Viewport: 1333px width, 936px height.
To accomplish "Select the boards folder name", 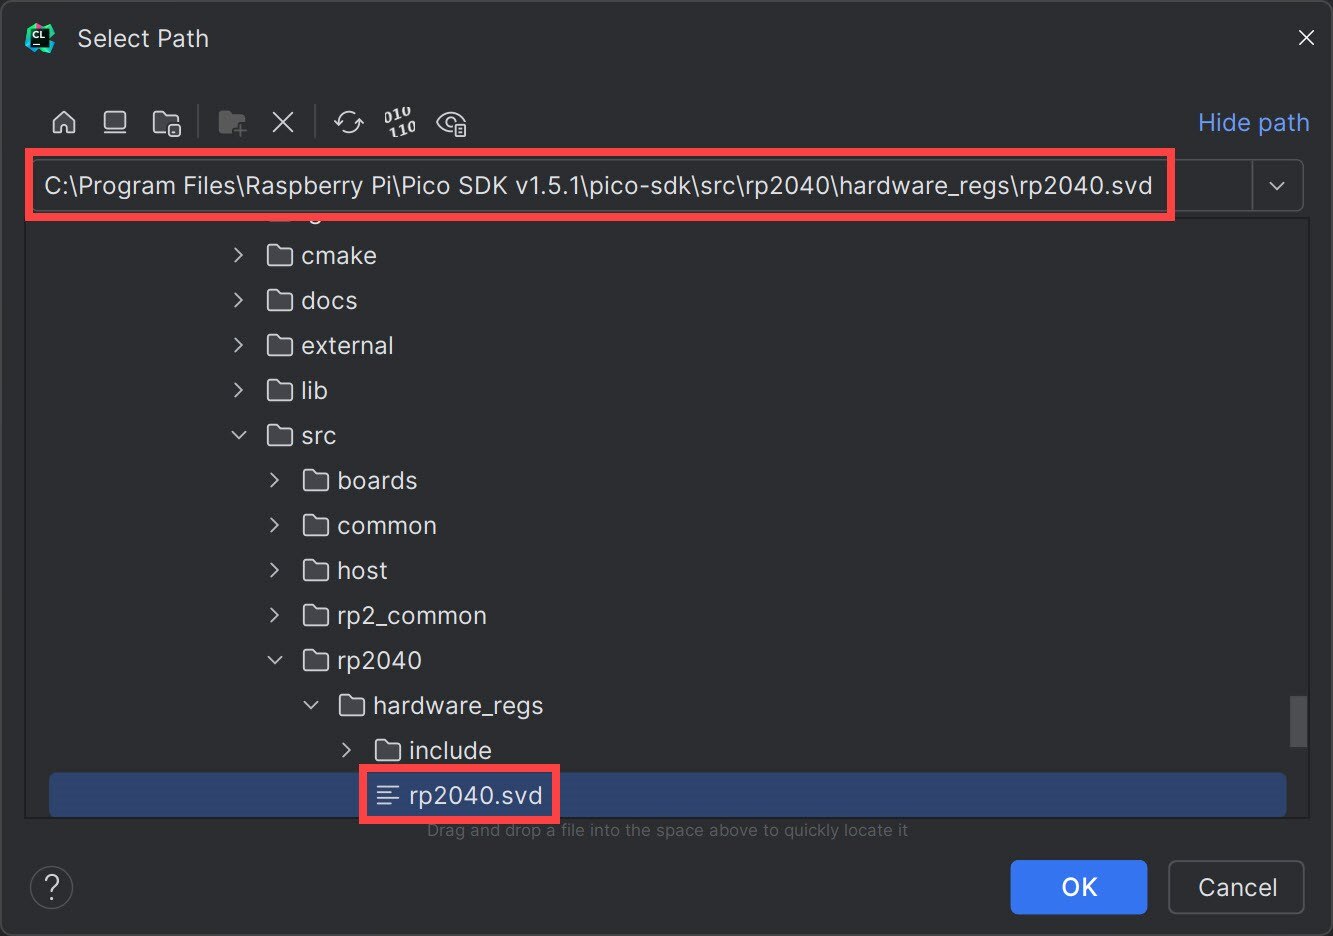I will [377, 481].
